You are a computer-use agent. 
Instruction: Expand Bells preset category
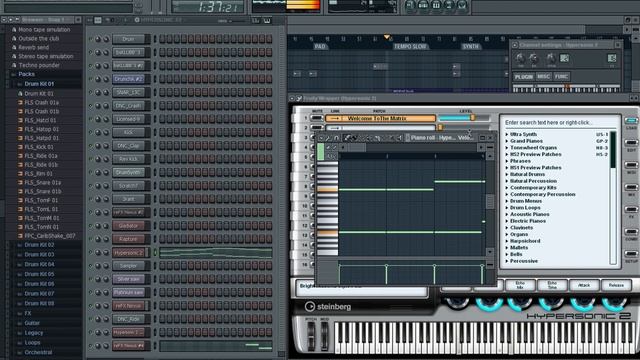507,254
